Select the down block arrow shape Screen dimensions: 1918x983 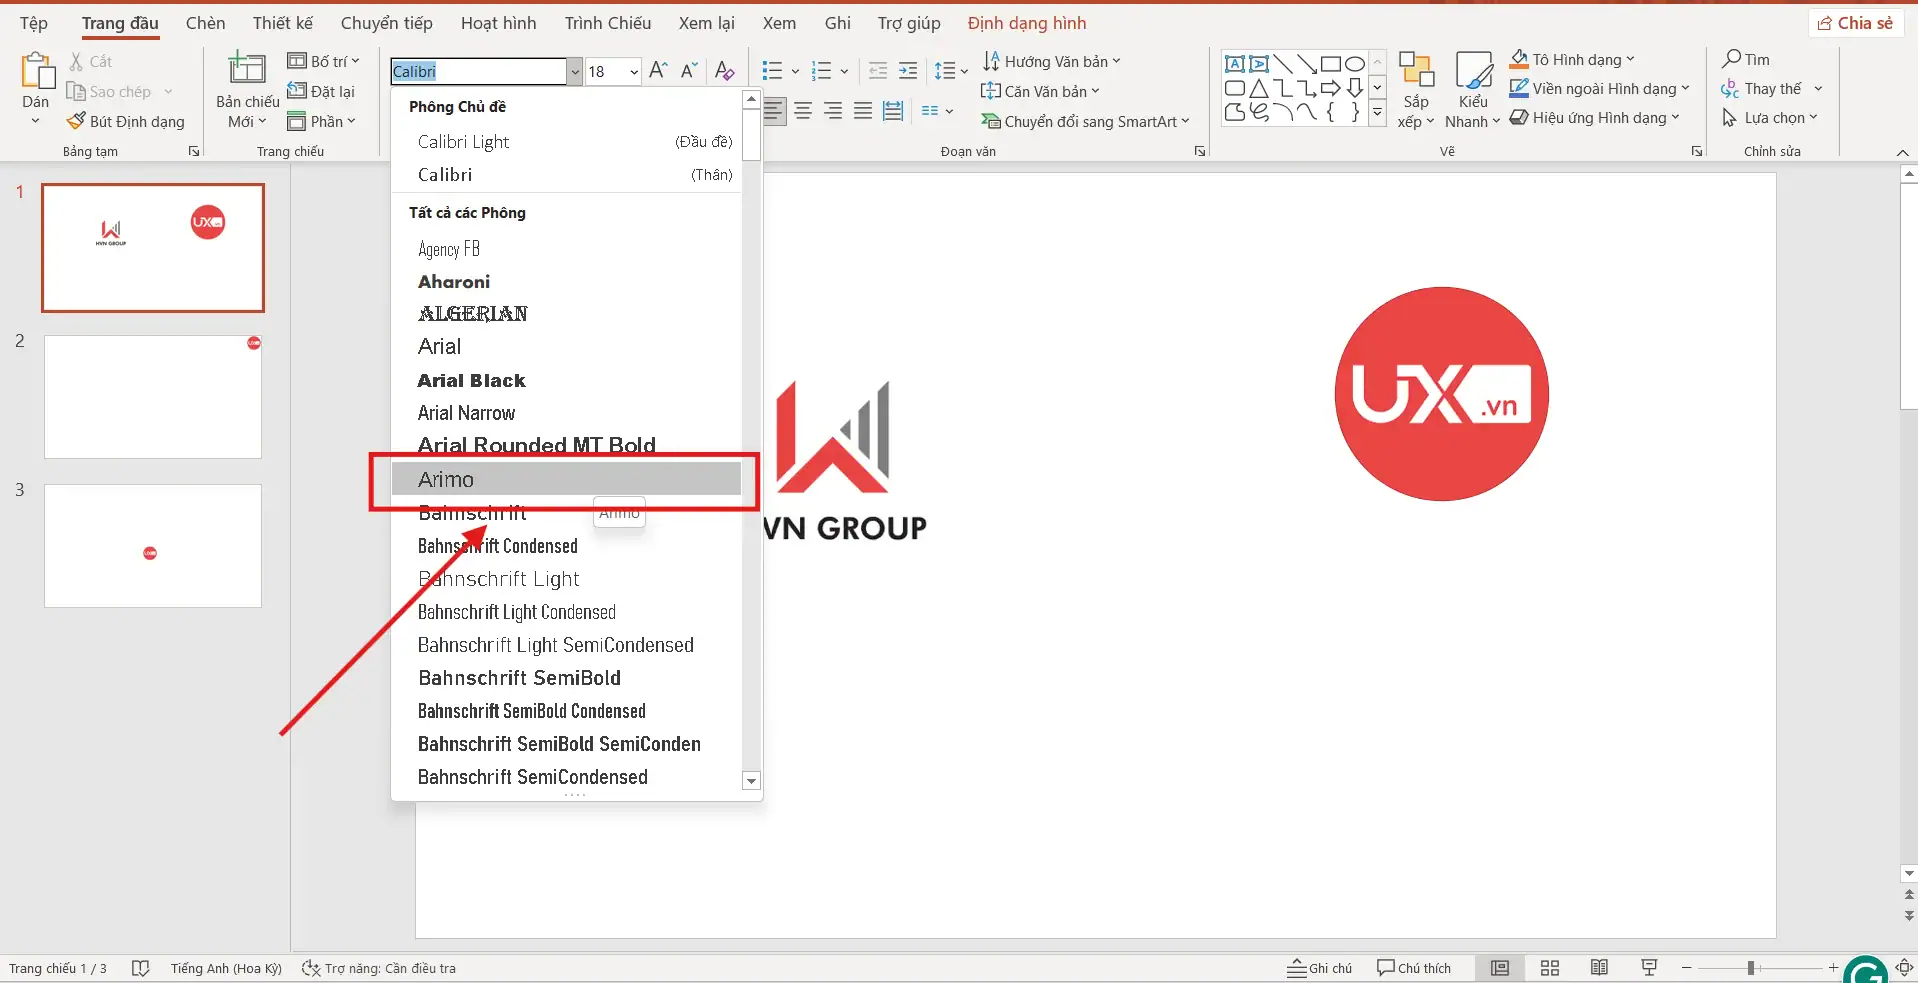(1355, 88)
